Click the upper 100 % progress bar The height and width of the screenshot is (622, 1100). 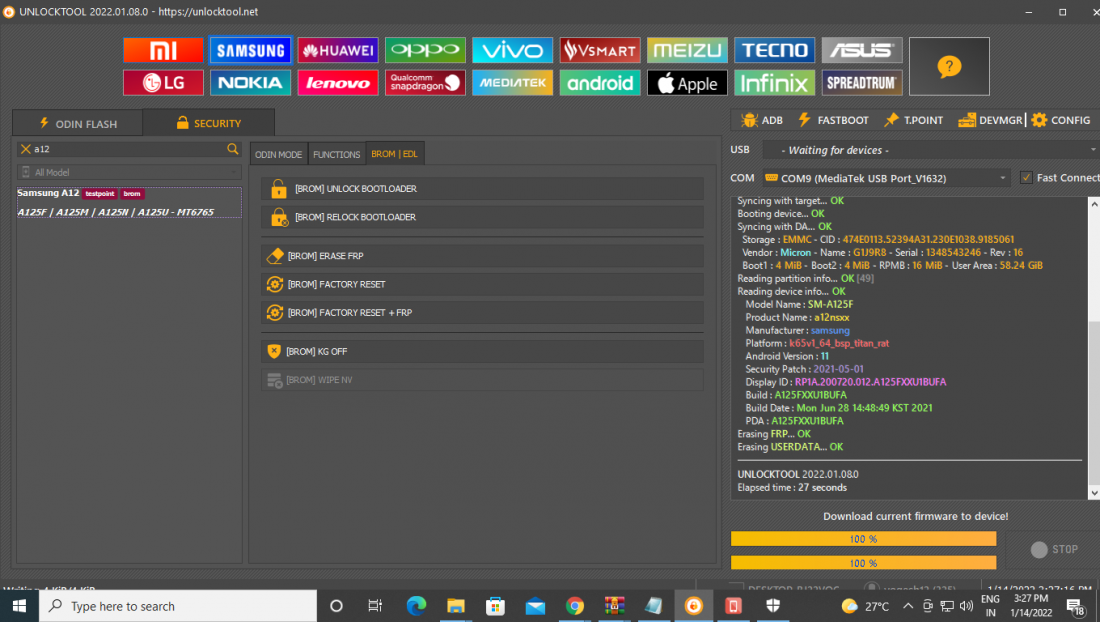click(x=863, y=539)
